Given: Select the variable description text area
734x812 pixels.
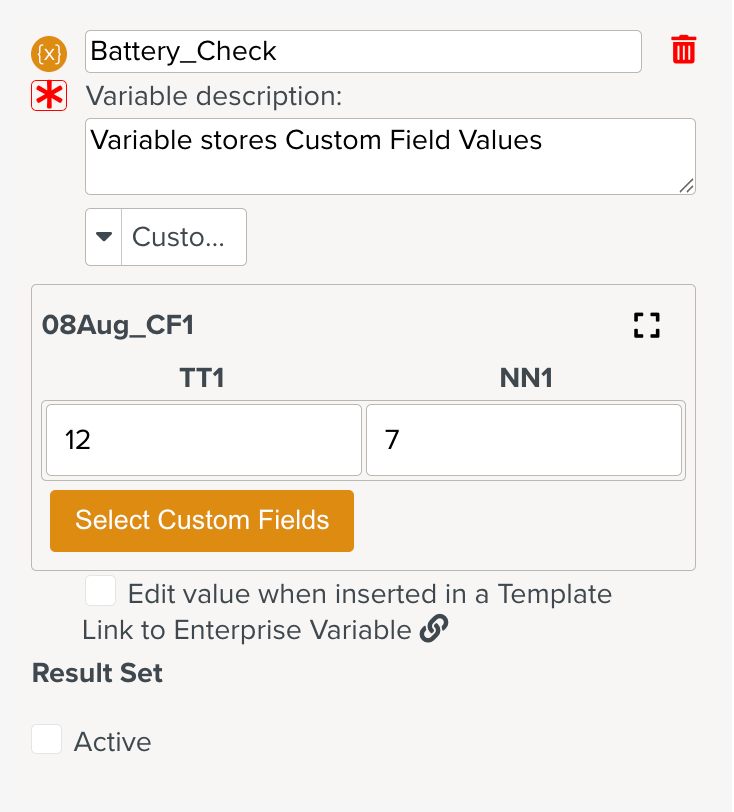Looking at the screenshot, I should click(x=390, y=156).
